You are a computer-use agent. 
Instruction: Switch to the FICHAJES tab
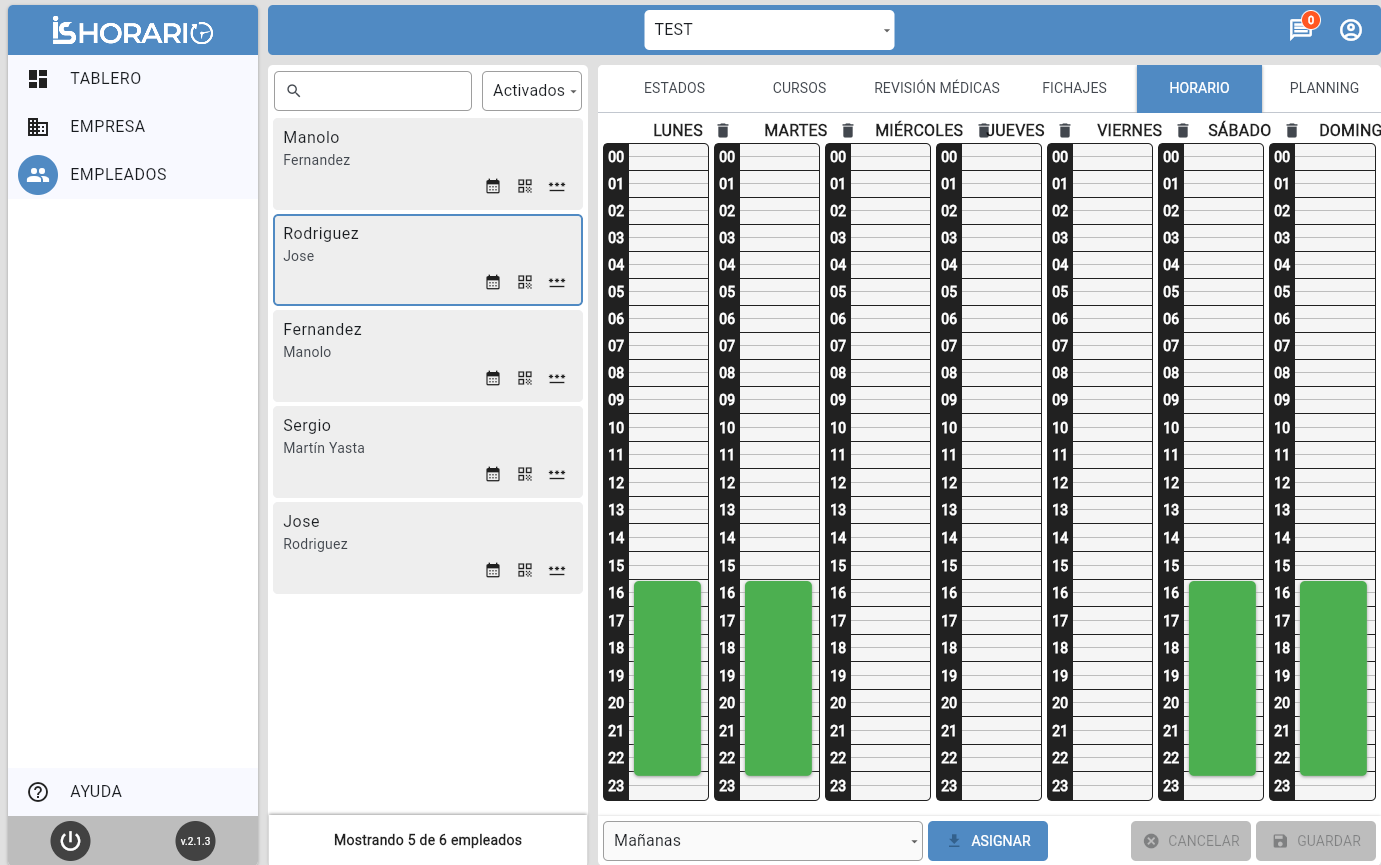pos(1074,88)
